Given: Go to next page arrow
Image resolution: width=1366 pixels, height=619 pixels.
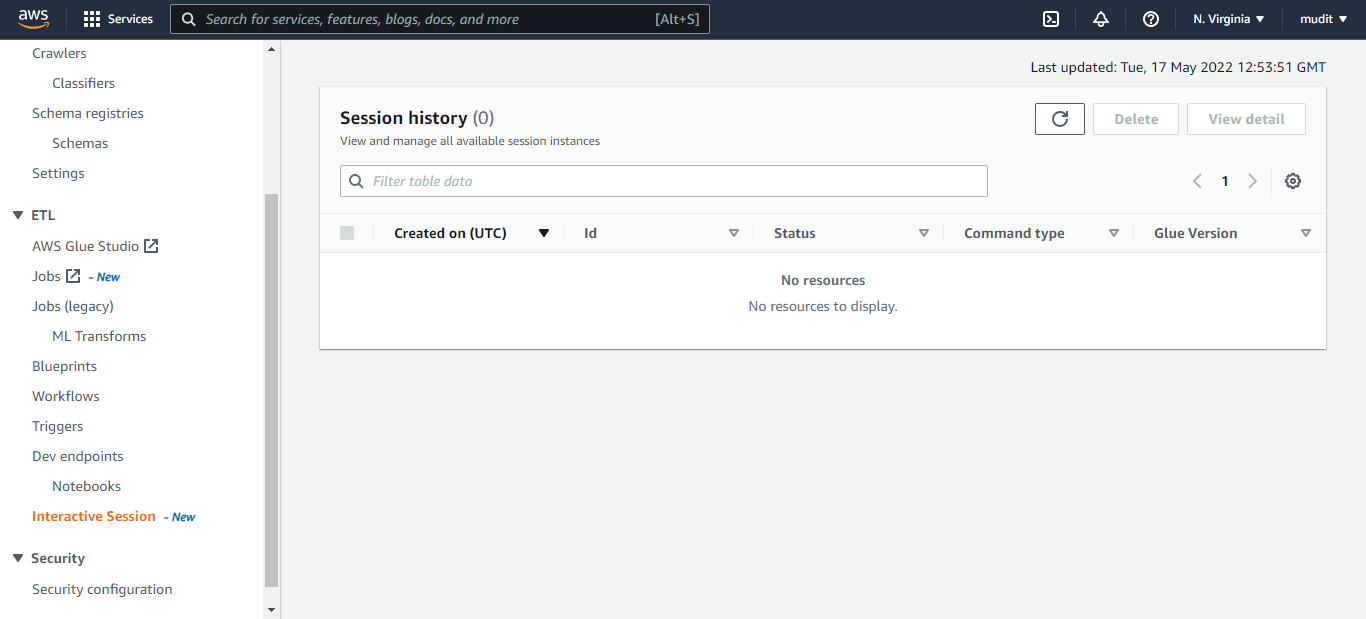Looking at the screenshot, I should click(1252, 181).
